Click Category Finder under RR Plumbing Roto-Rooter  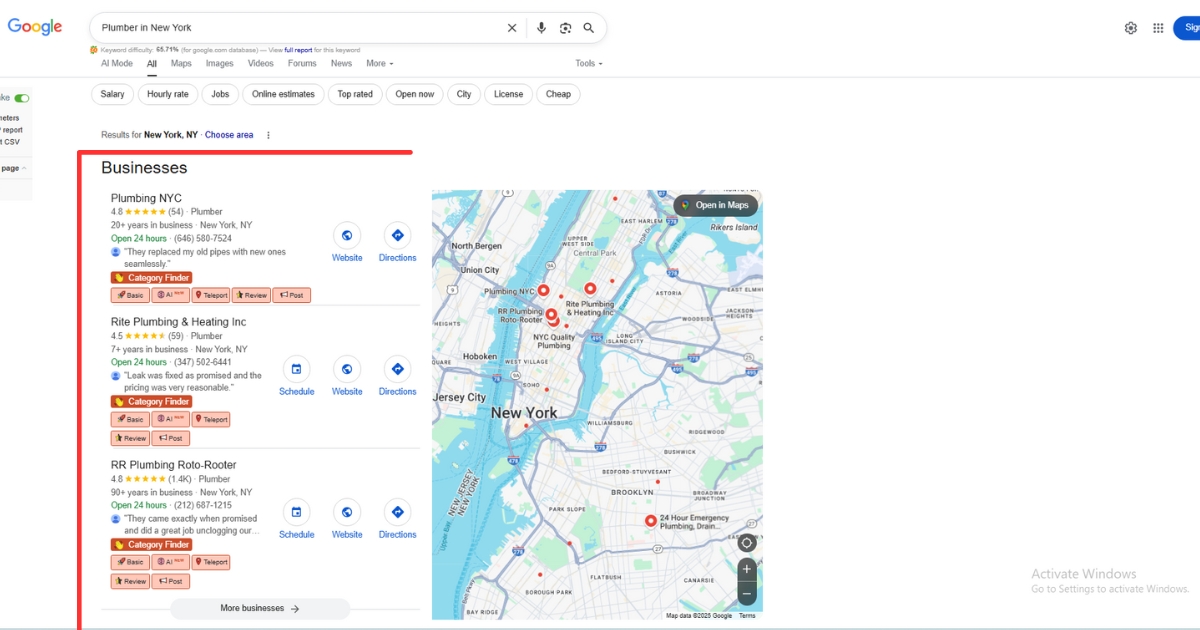tap(151, 545)
